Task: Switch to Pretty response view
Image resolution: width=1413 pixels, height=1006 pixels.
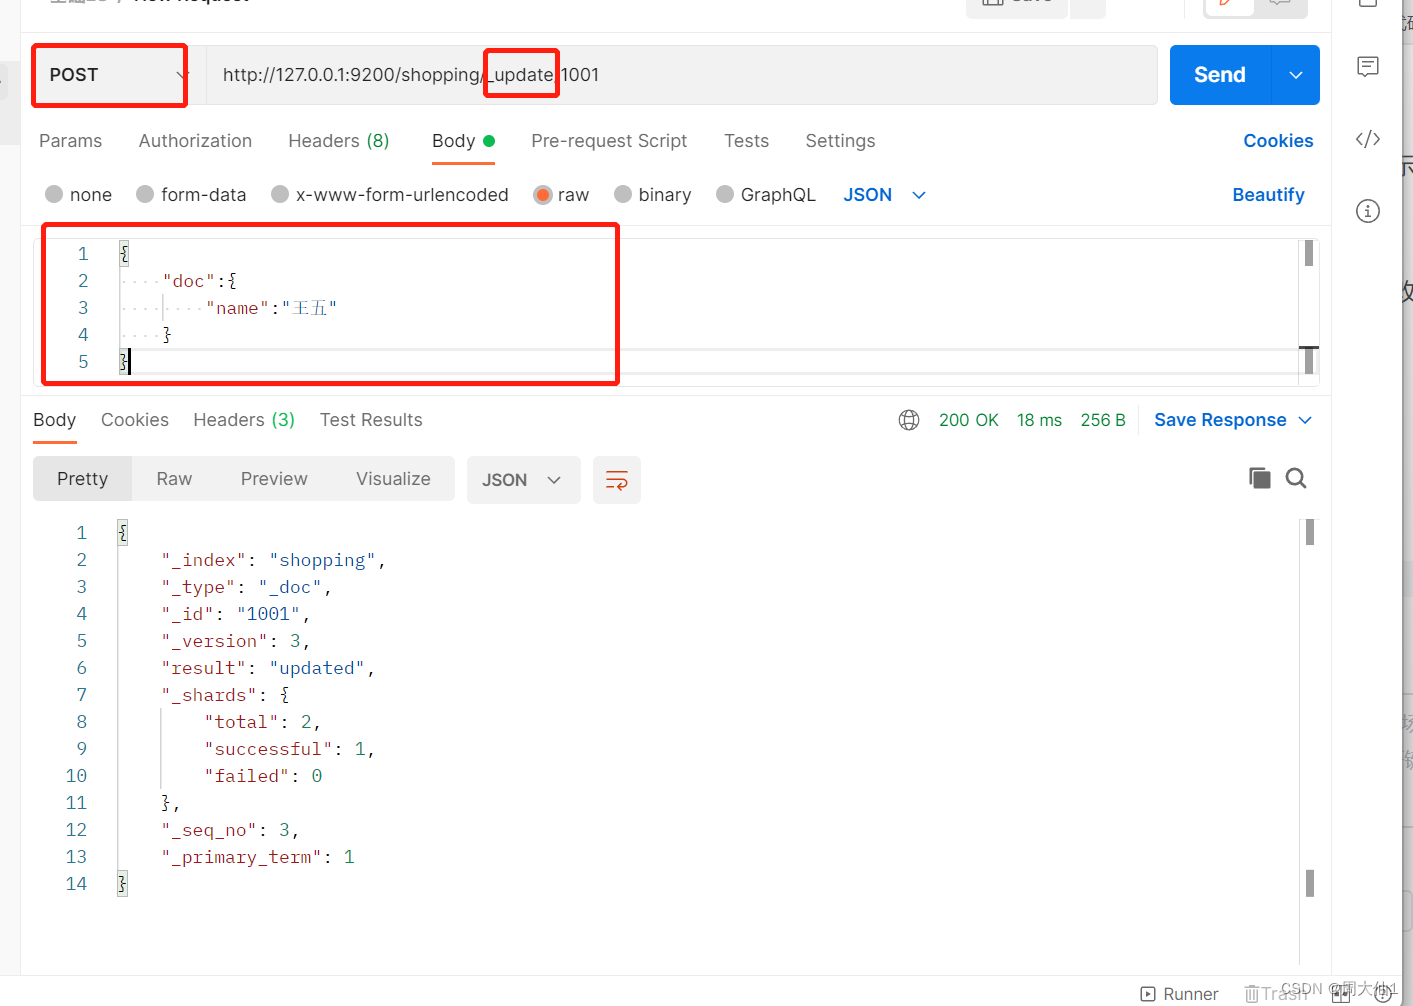Action: click(x=82, y=479)
